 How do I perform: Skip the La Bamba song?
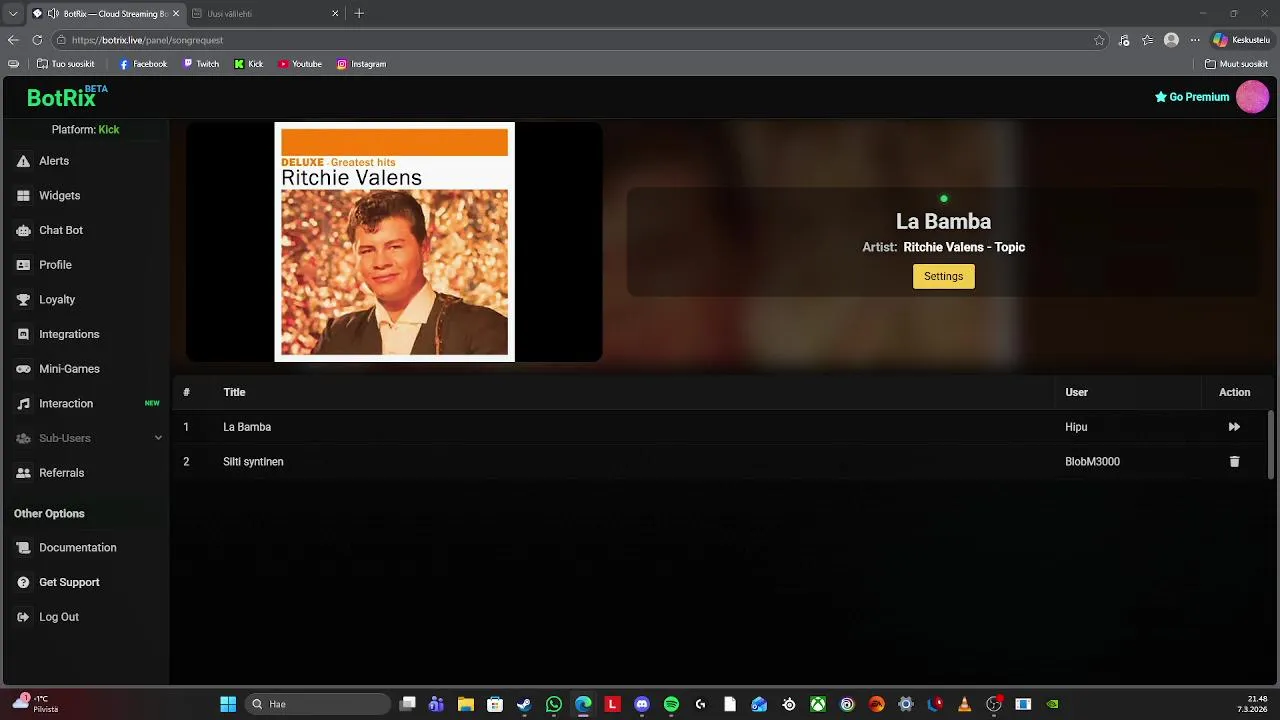point(1234,427)
